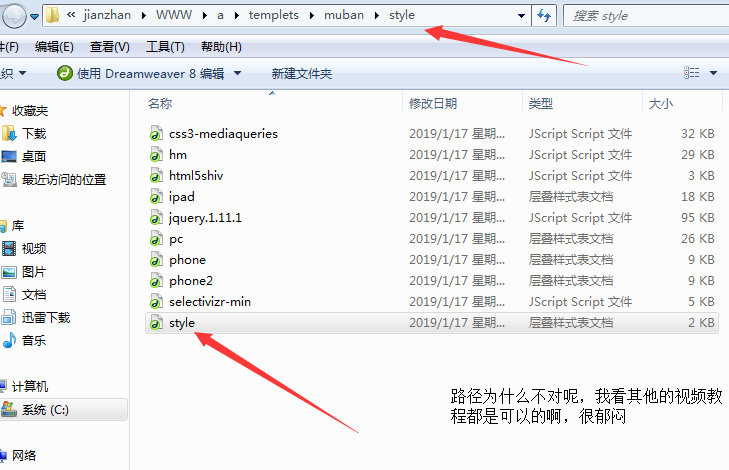The height and width of the screenshot is (470, 729).
Task: Select the file name jquery.1.11.1
Action: point(205,218)
